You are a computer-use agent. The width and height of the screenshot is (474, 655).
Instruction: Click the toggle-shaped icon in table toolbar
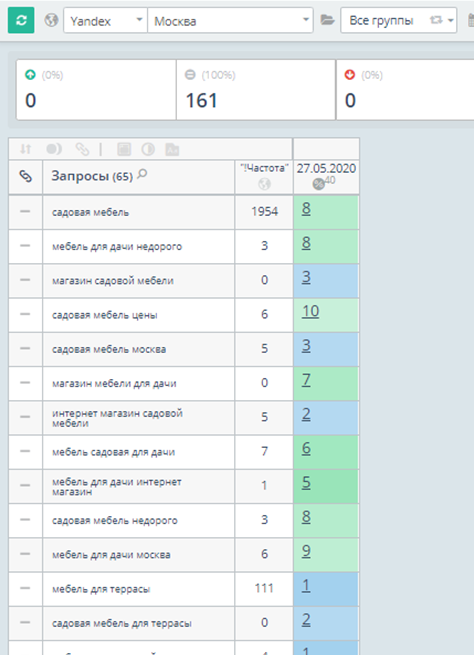coord(54,149)
